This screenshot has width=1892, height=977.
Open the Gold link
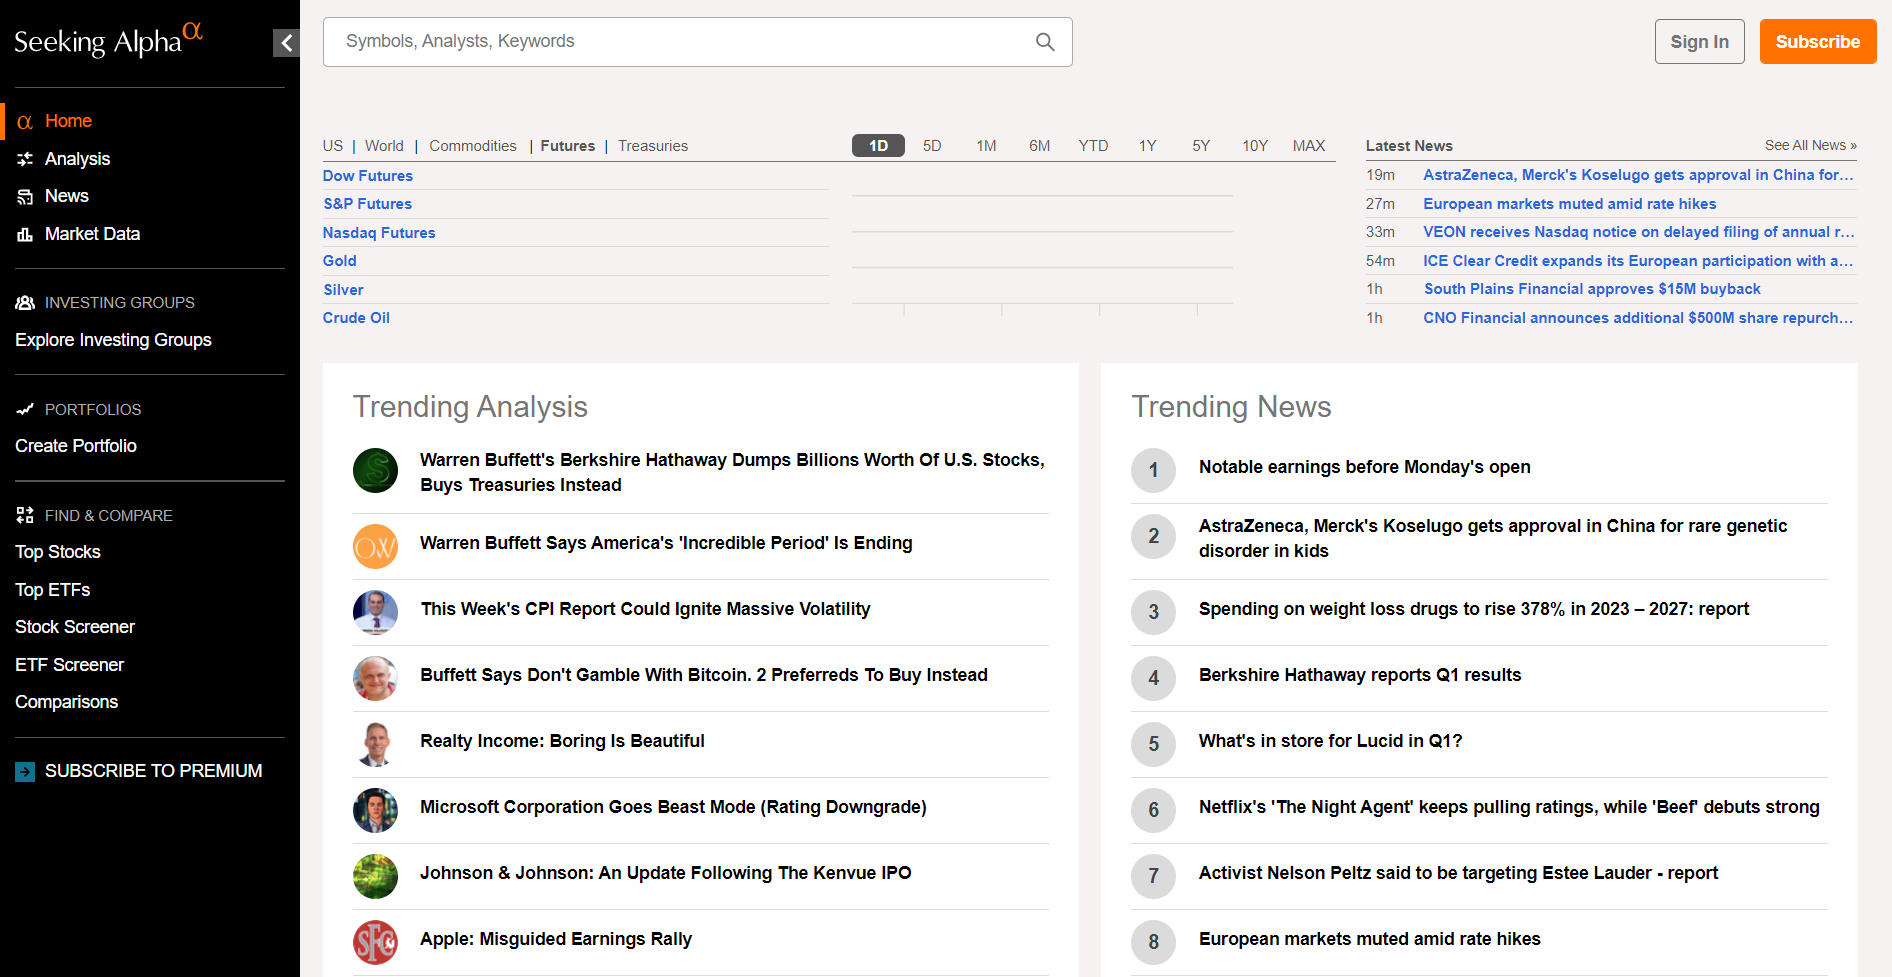[340, 261]
